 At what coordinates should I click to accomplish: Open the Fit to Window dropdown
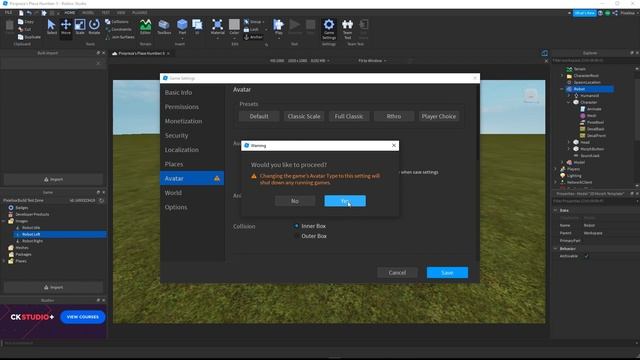click(372, 61)
